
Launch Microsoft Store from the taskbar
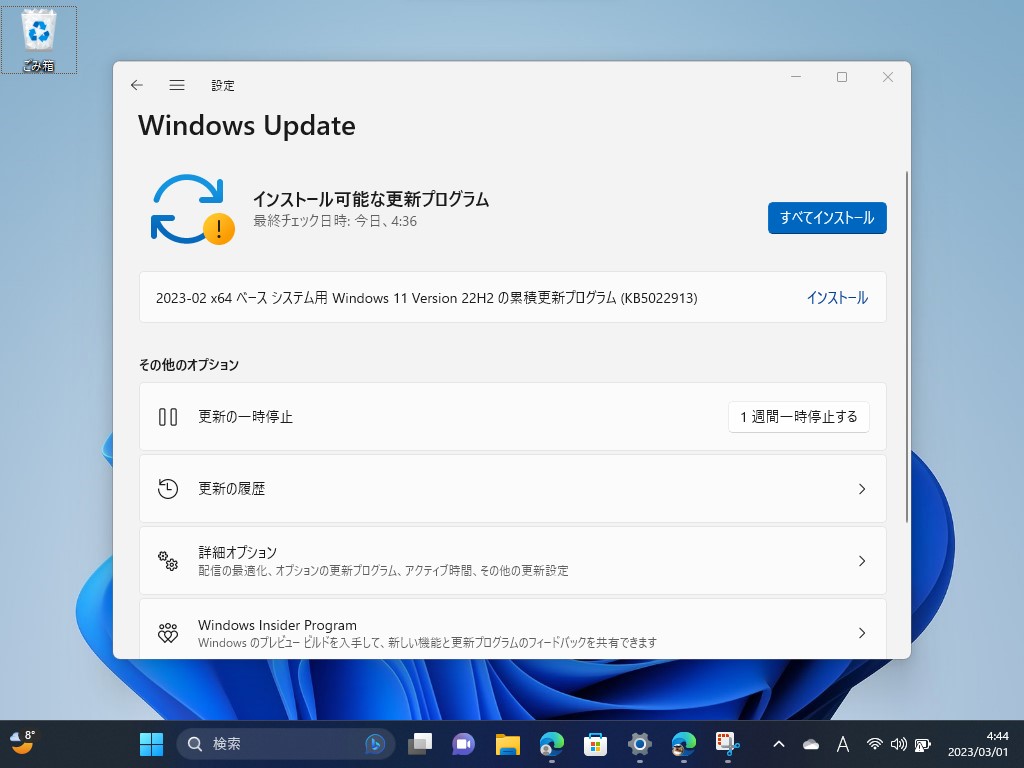[x=595, y=744]
